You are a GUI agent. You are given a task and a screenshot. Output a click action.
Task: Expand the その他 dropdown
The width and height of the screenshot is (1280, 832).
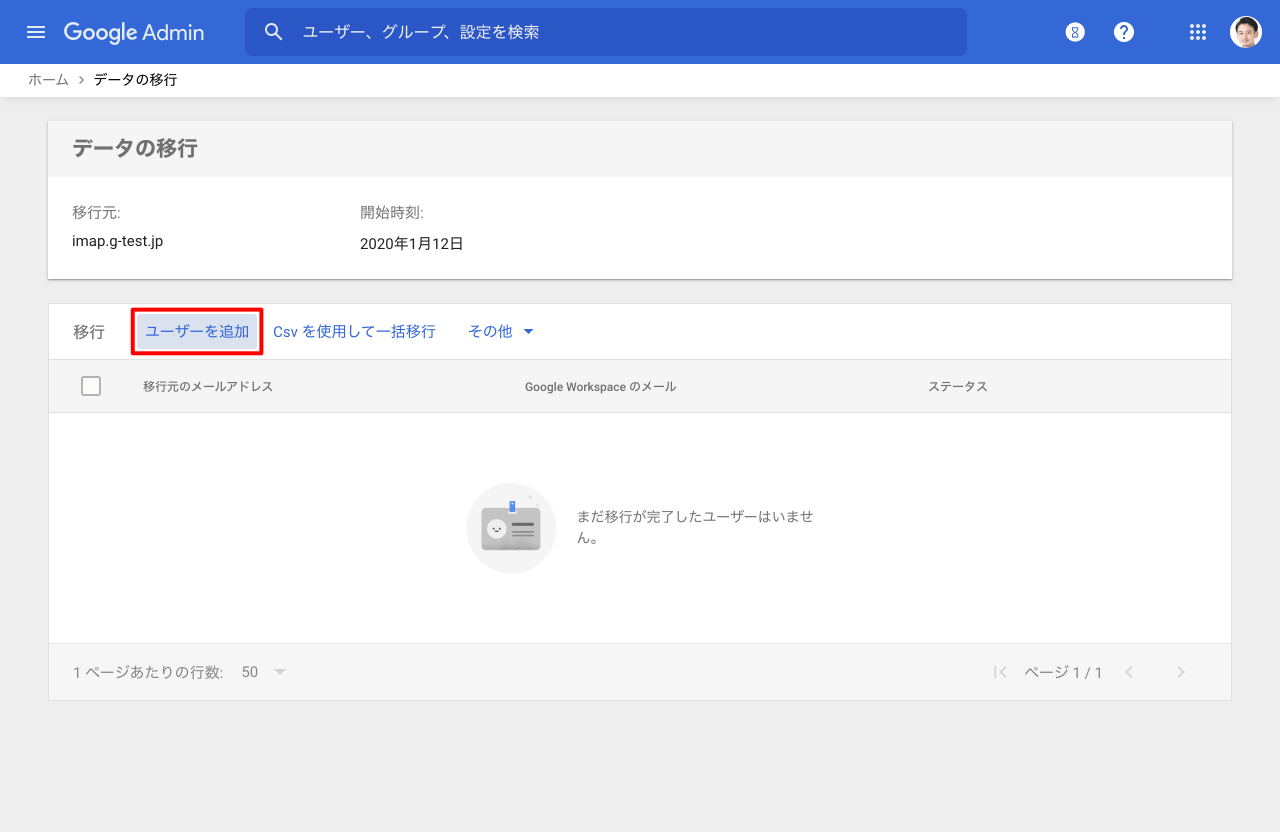click(x=501, y=331)
